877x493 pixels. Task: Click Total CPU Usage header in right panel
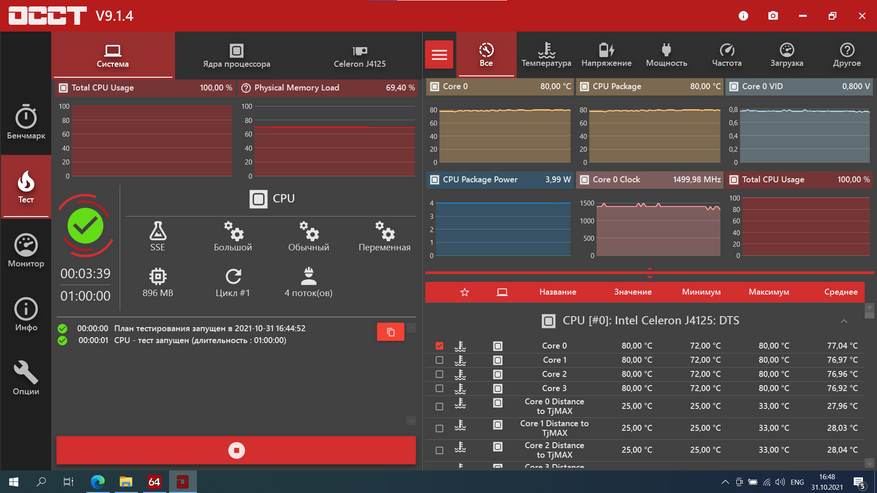coord(799,180)
